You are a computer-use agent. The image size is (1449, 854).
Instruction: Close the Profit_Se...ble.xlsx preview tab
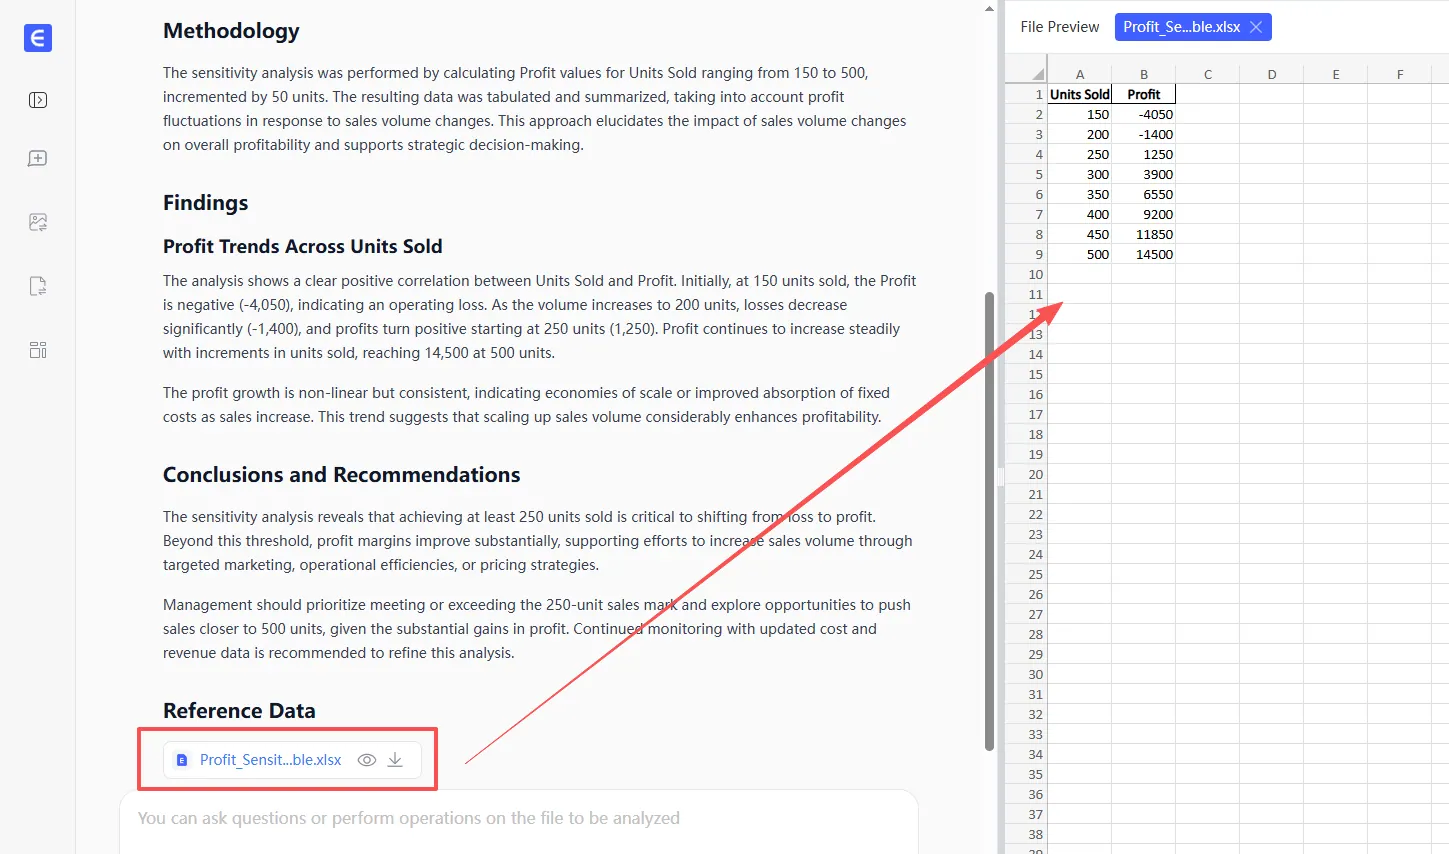pos(1256,27)
